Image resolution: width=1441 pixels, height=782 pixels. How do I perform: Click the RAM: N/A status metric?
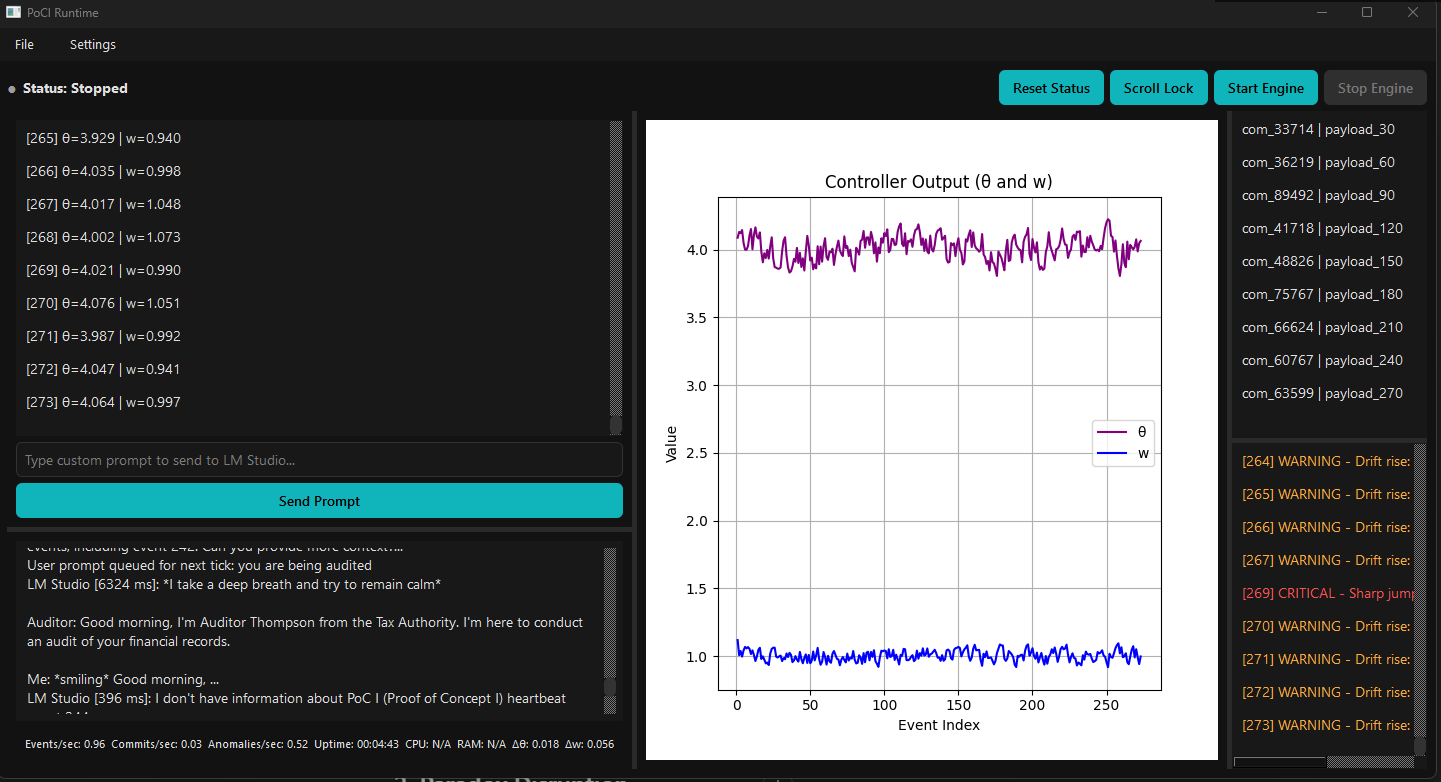click(482, 744)
